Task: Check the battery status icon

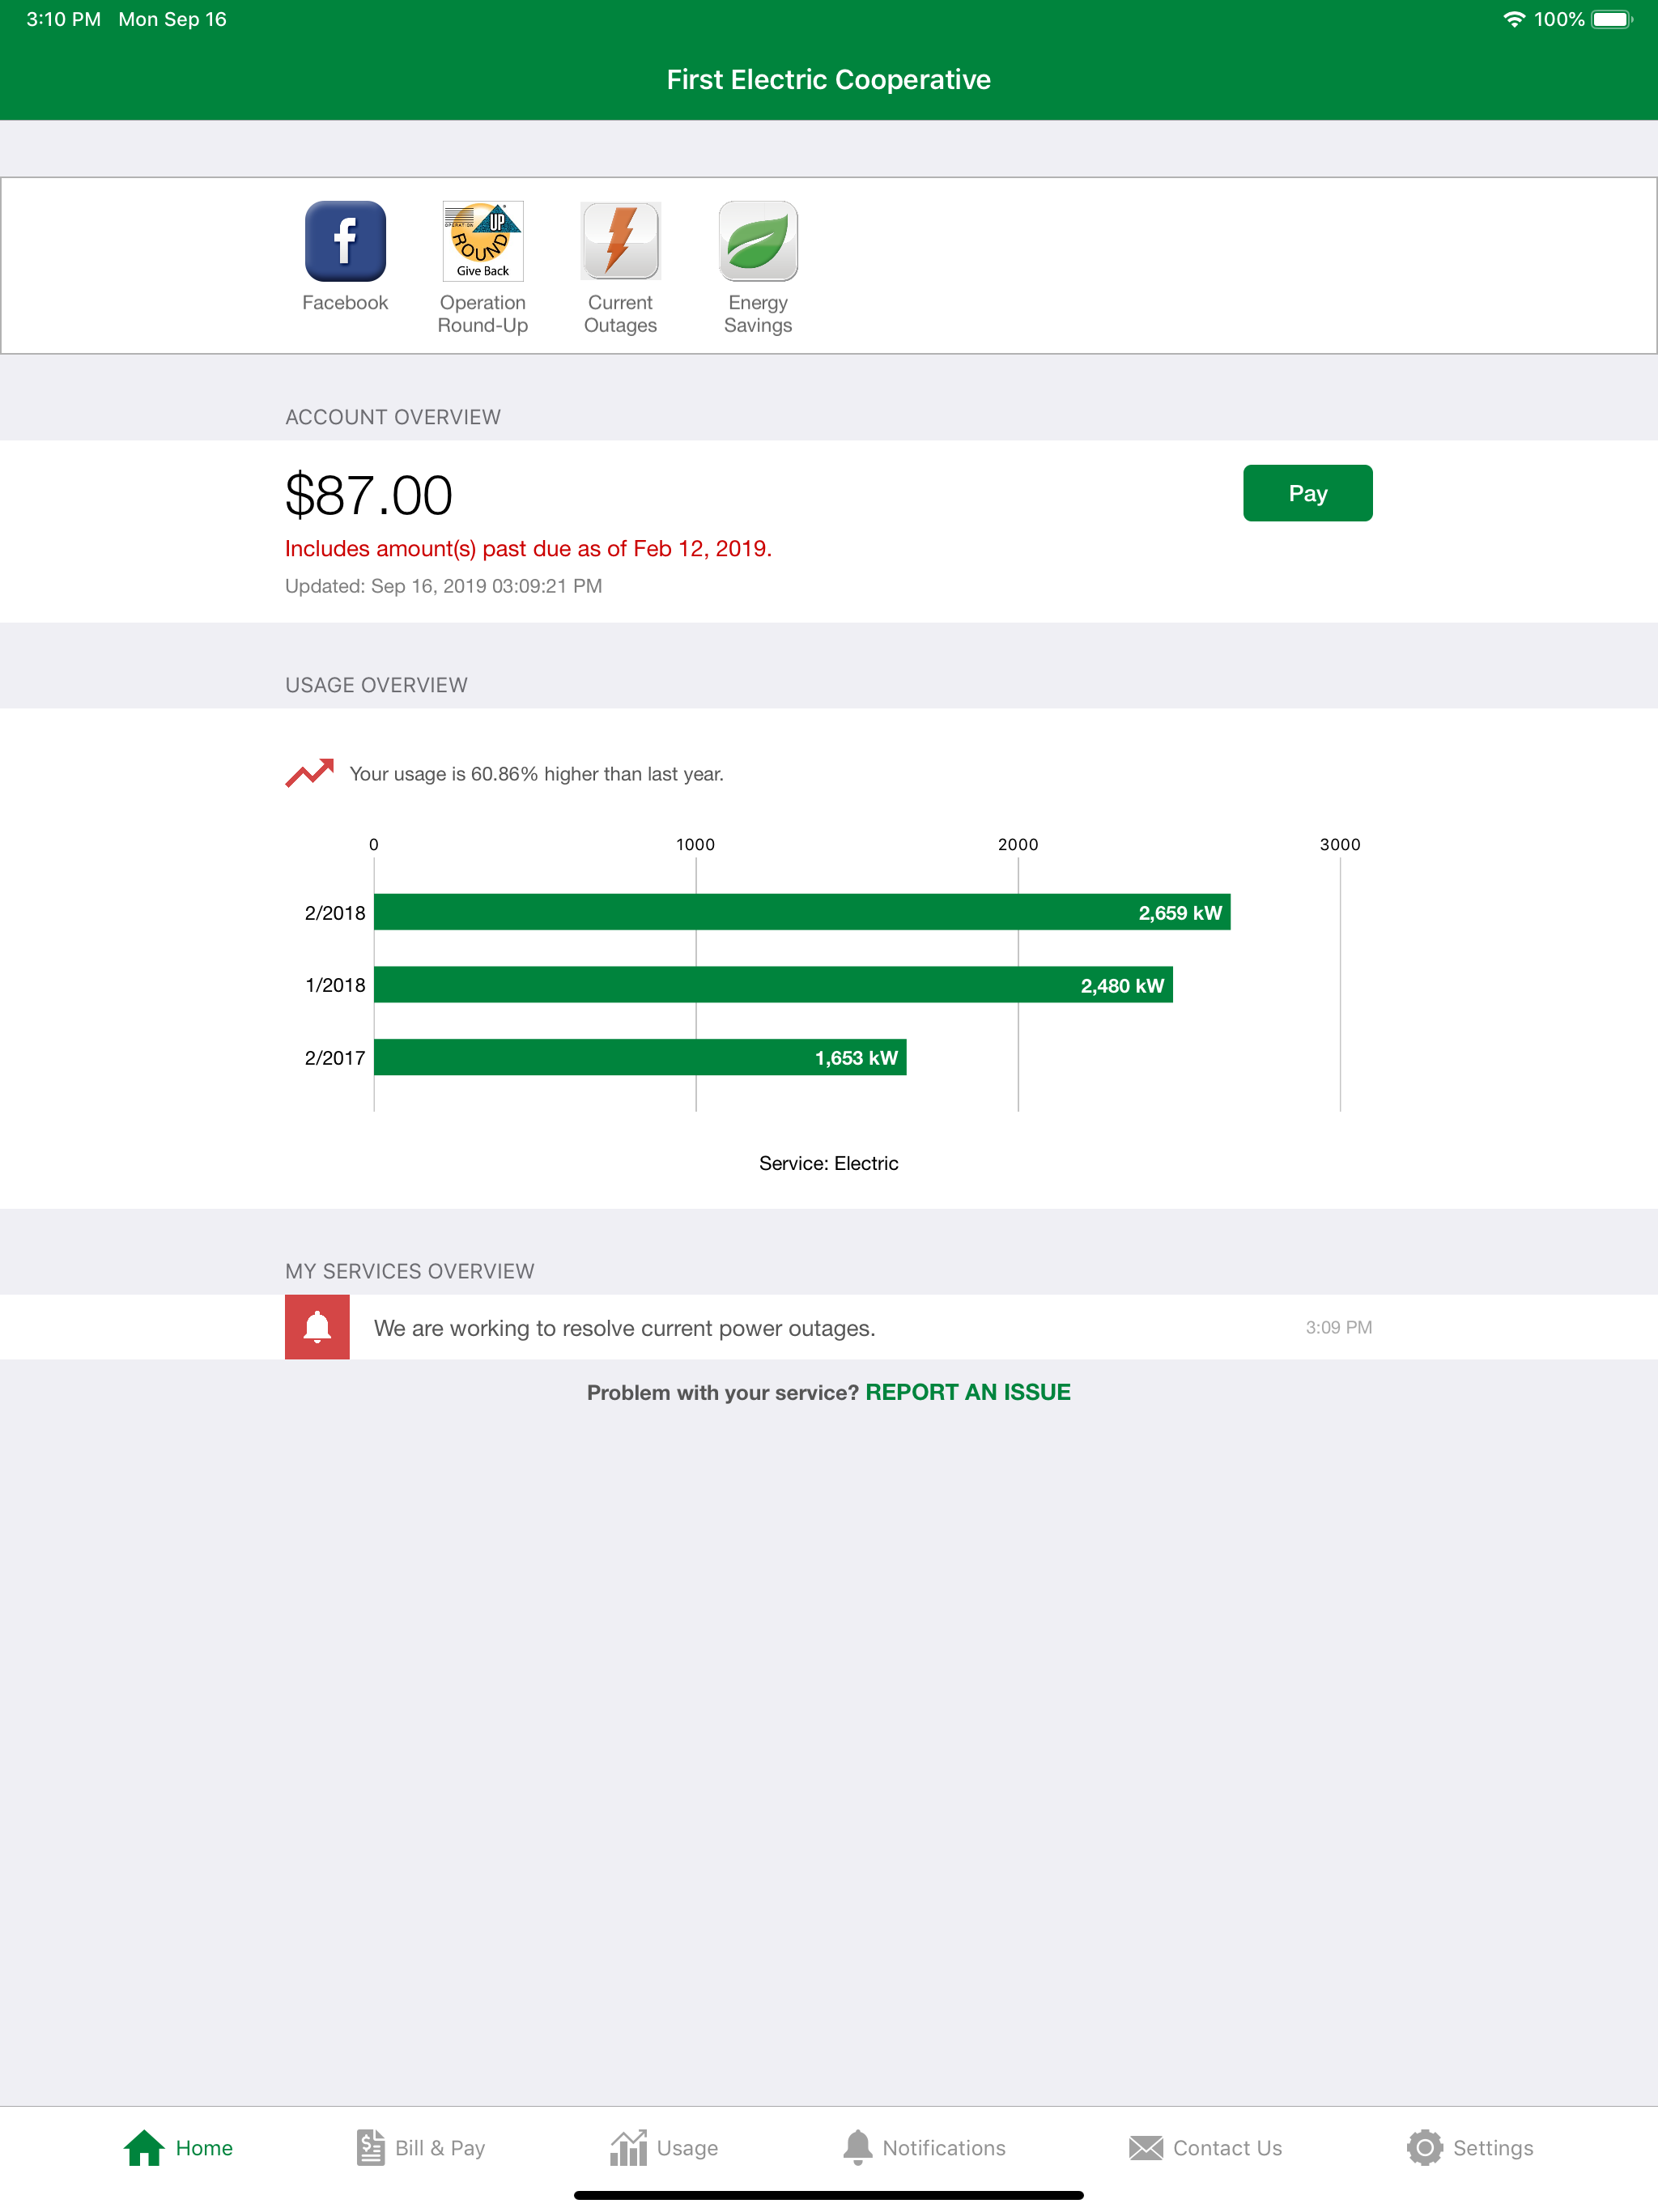Action: pos(1612,19)
